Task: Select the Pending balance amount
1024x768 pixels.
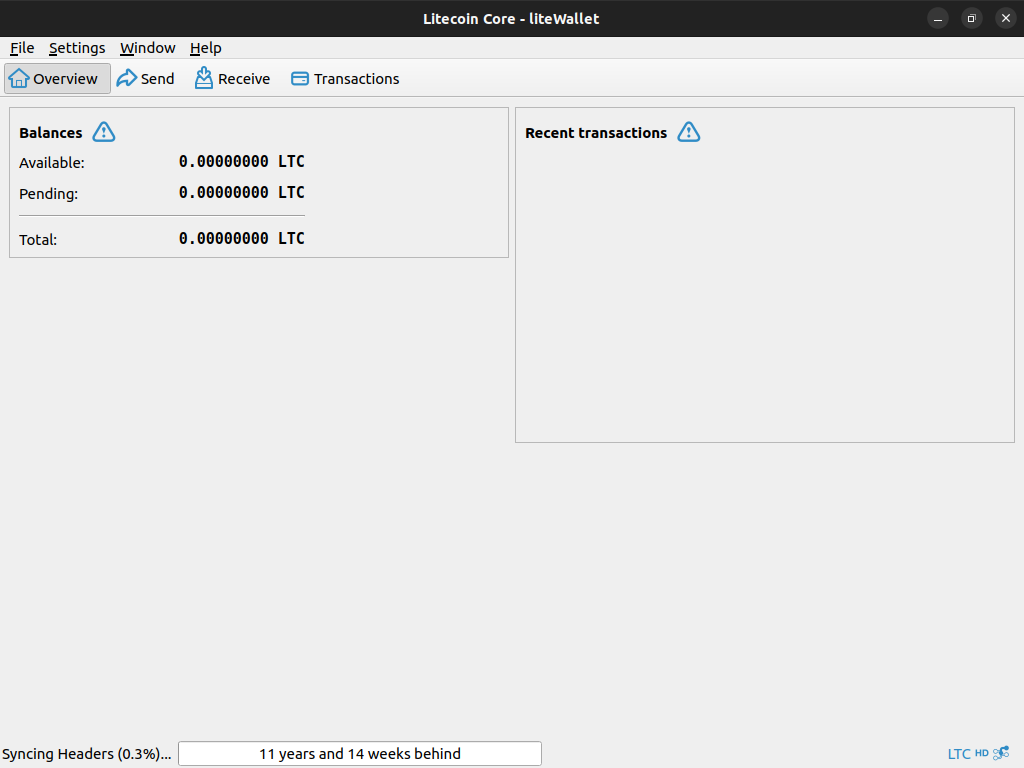Action: pos(242,193)
